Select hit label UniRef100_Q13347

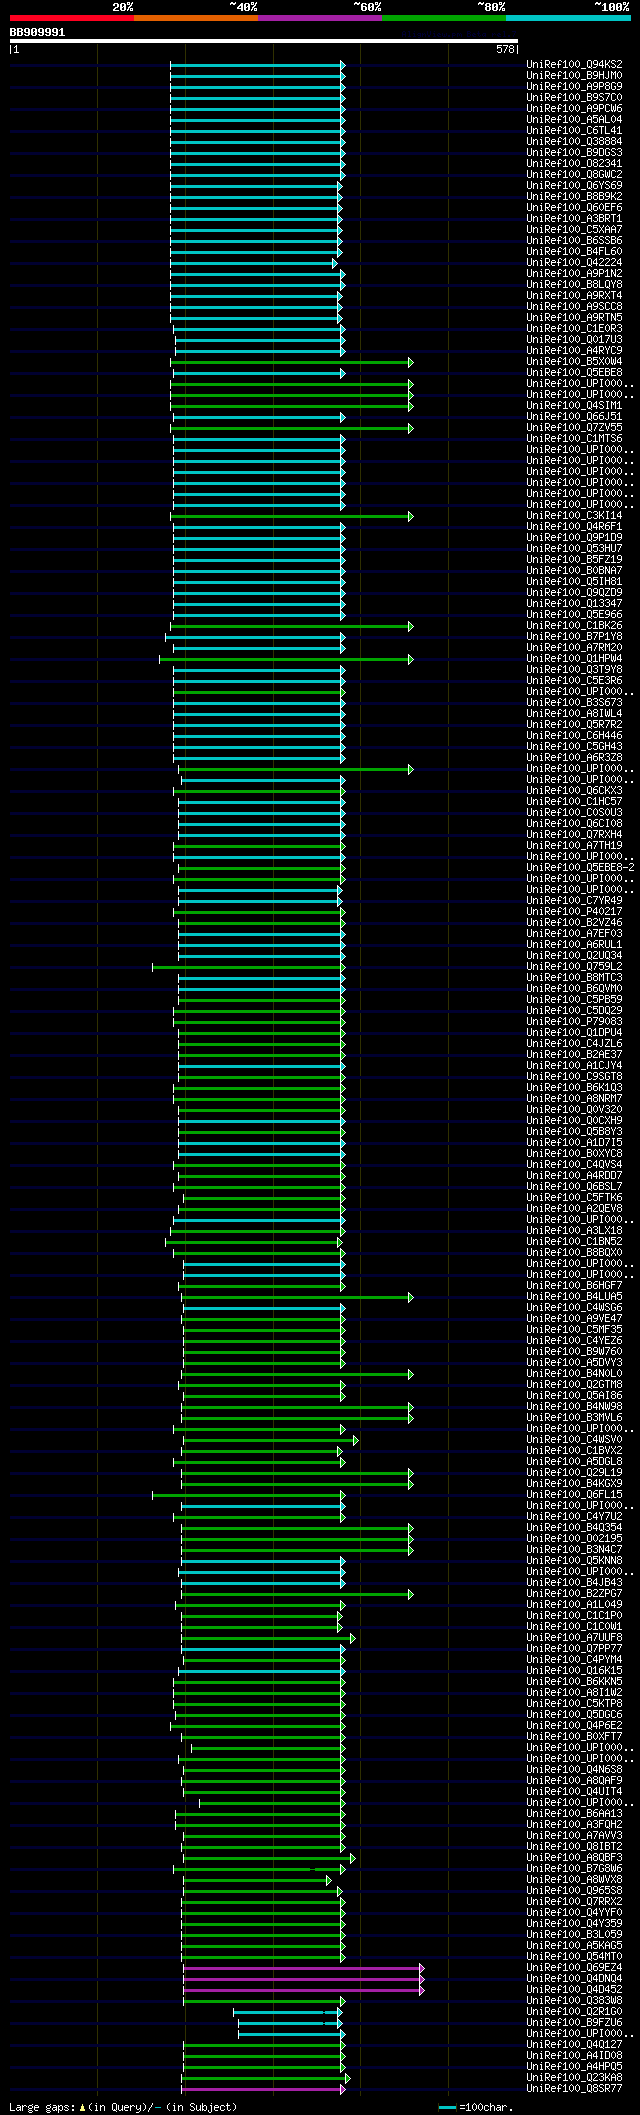574,603
